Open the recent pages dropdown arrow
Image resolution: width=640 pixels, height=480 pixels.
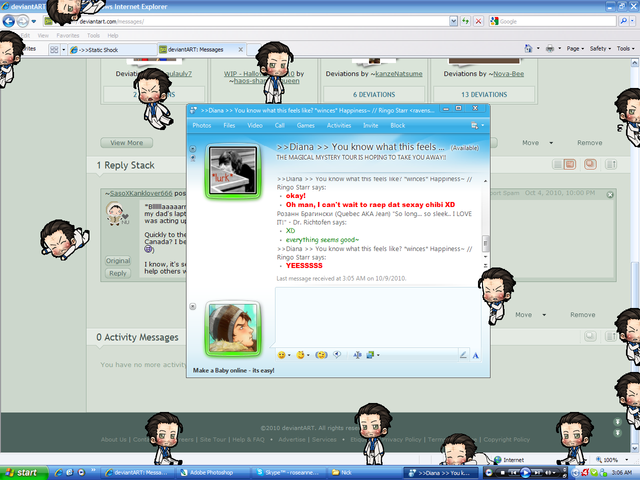click(x=34, y=21)
